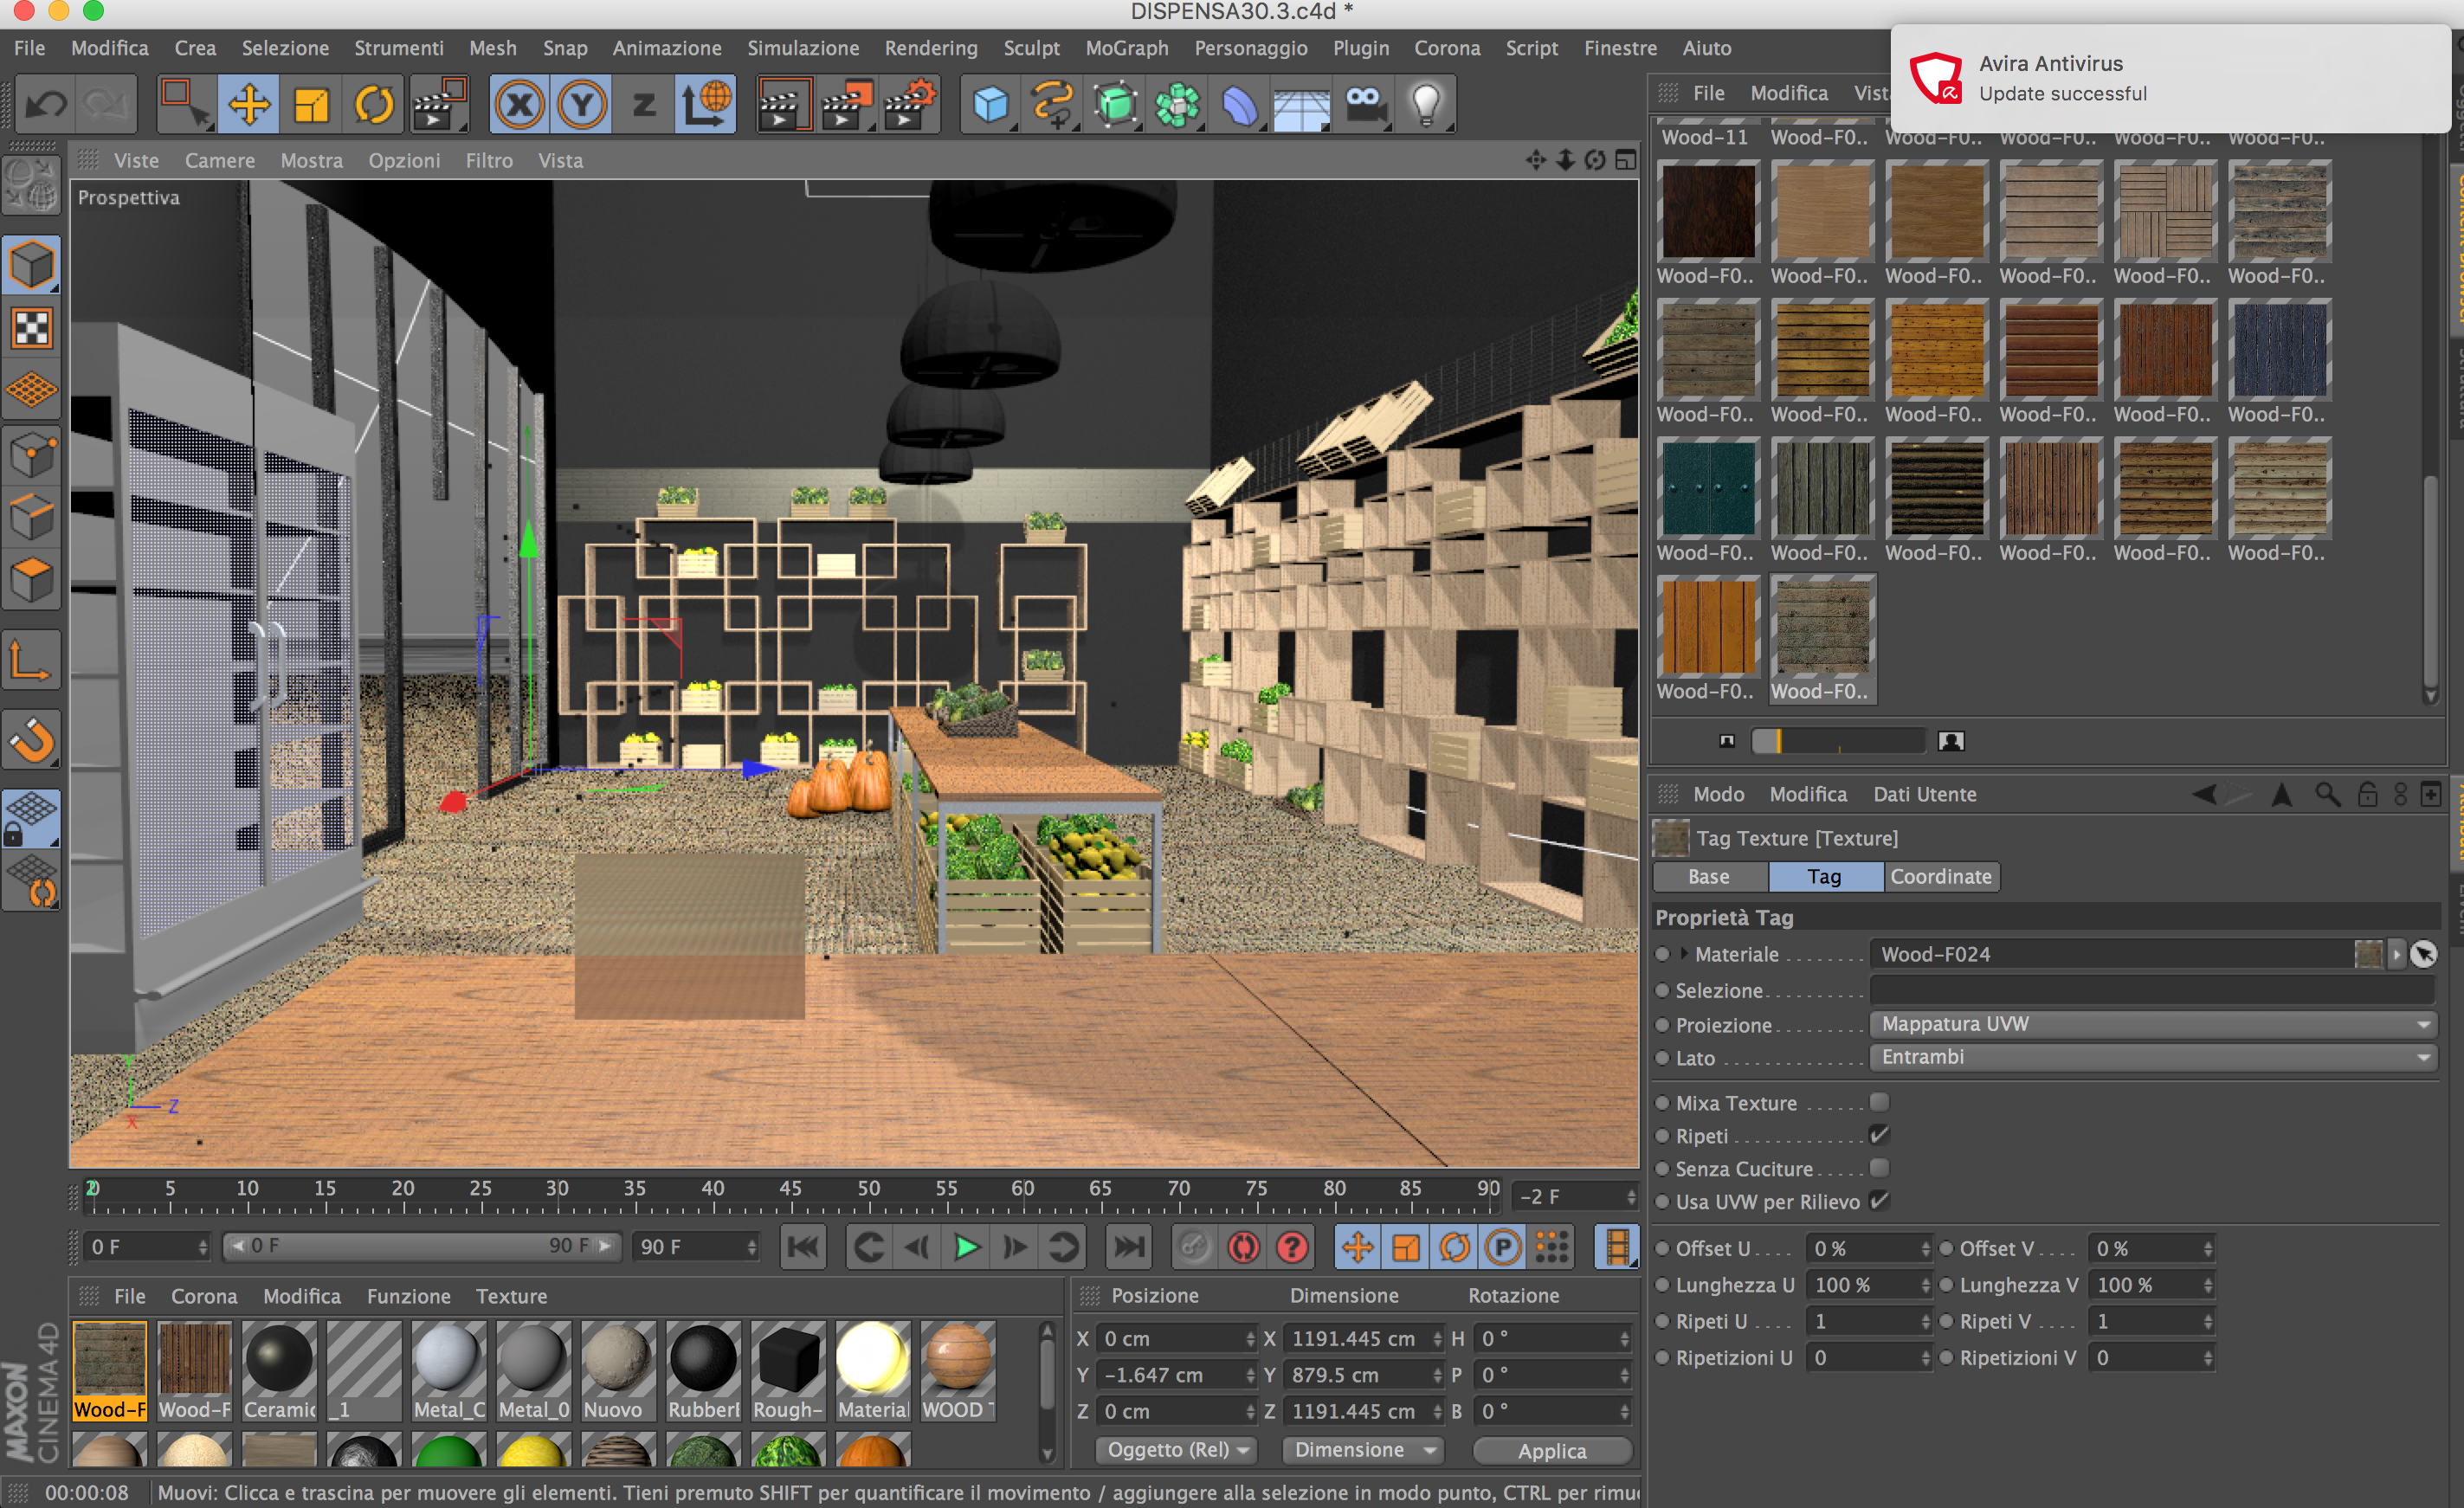Toggle X axis lock
Screen dimensions: 2464x1508
(519, 104)
